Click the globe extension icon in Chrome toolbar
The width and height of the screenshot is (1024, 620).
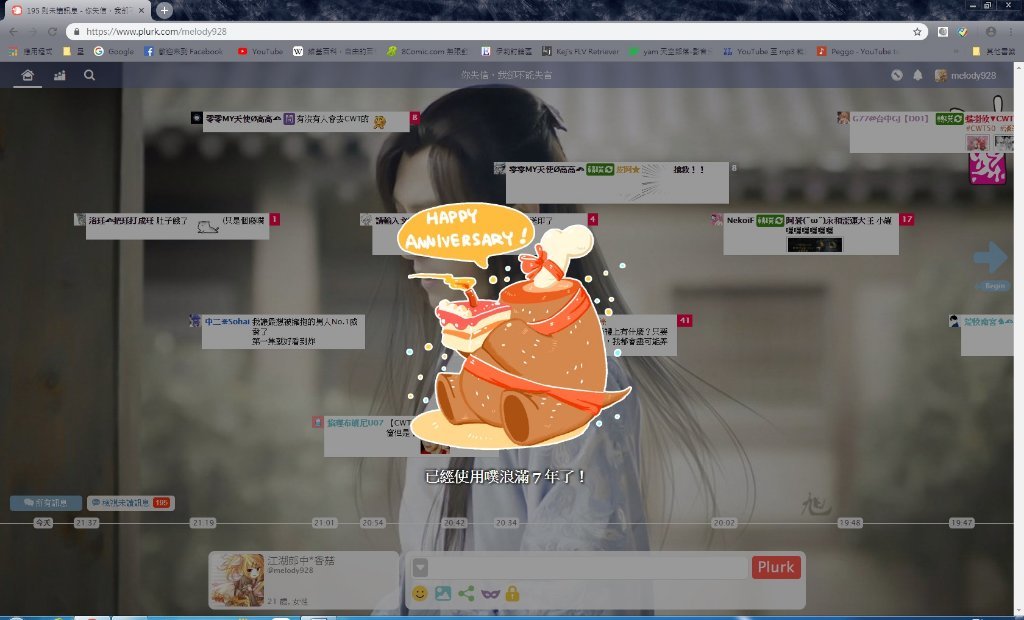tap(942, 31)
